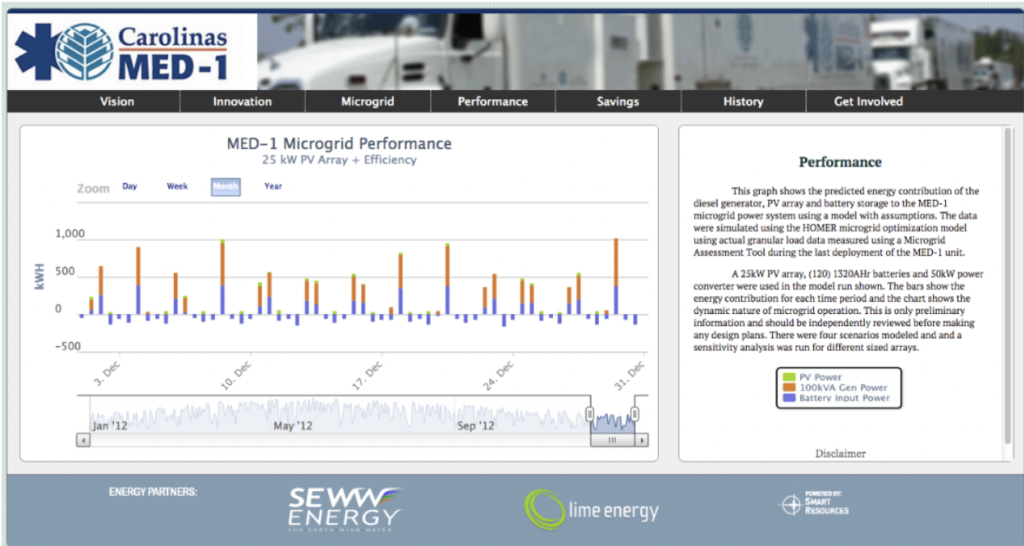Click the navigator scrollbar thumb
This screenshot has width=1024, height=546.
[x=613, y=440]
